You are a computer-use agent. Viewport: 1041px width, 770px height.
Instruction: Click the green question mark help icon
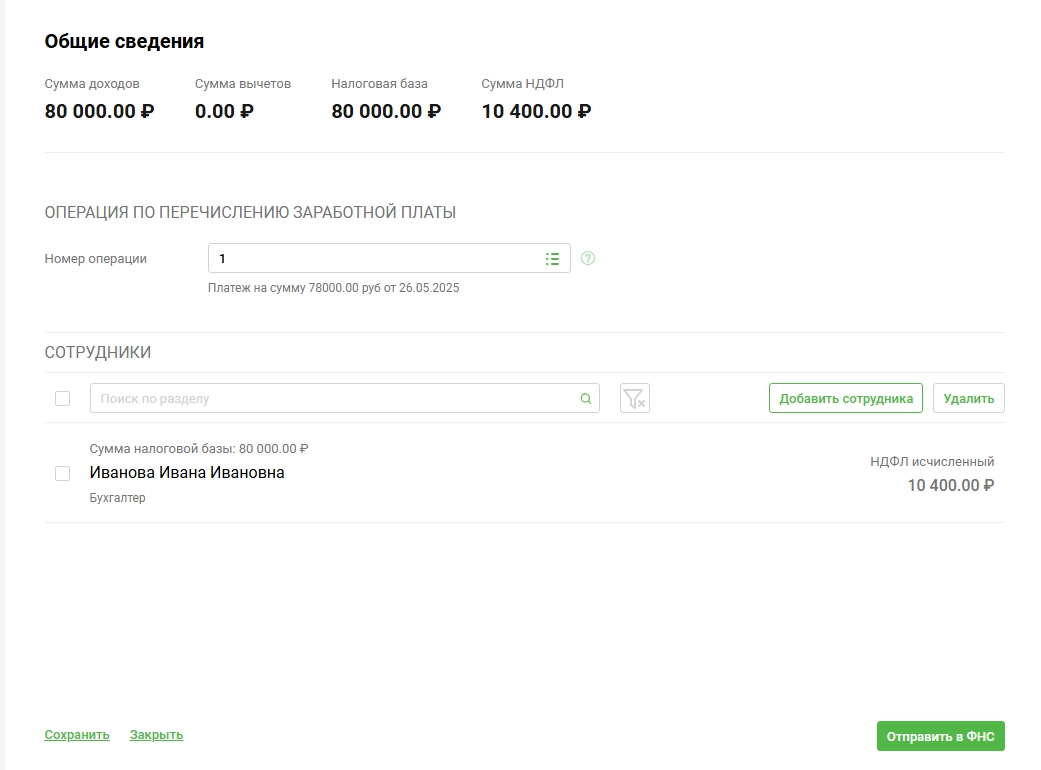pos(588,258)
